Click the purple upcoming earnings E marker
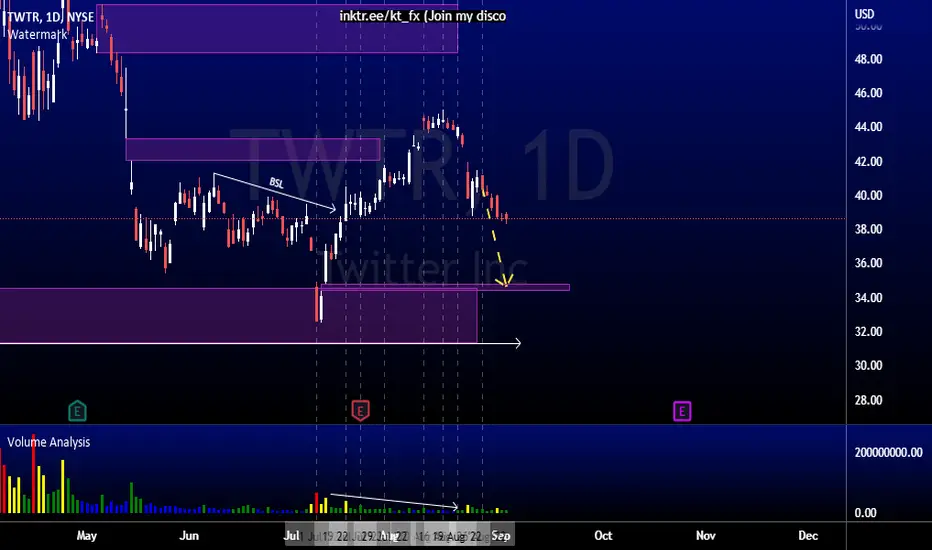This screenshot has width=932, height=550. pos(682,411)
